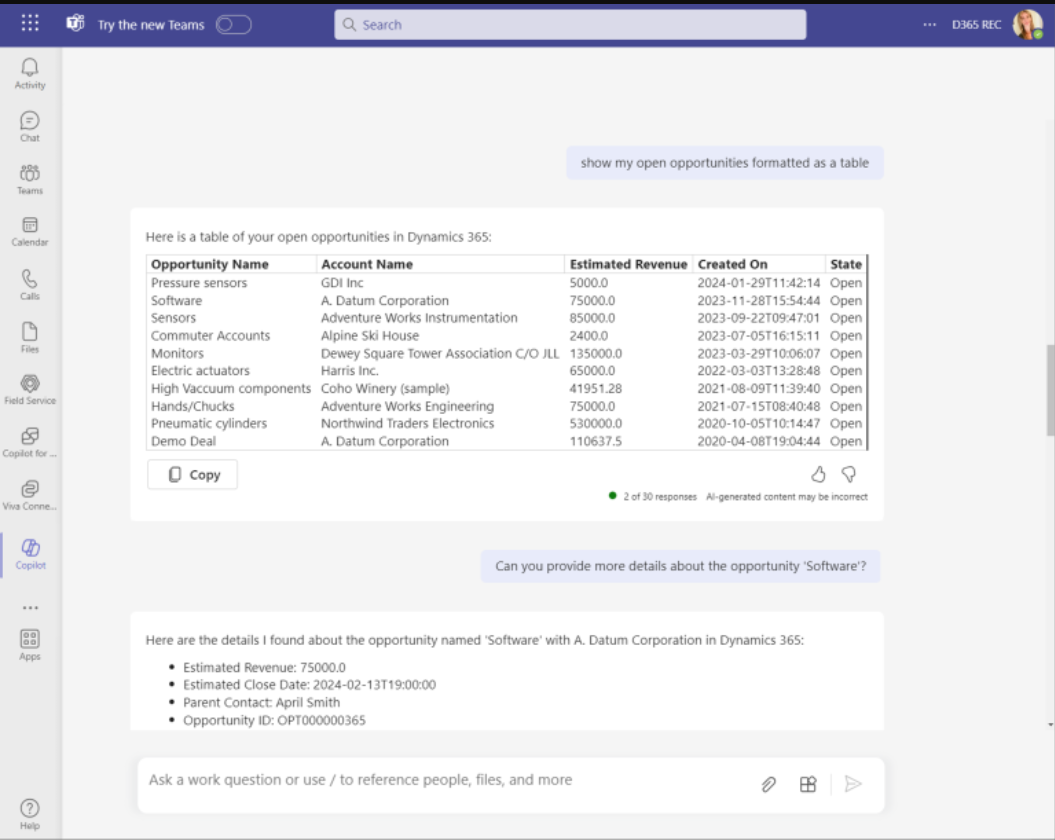The image size is (1055, 840).
Task: Click the chat vertical scrollbar thumb
Action: (1050, 390)
